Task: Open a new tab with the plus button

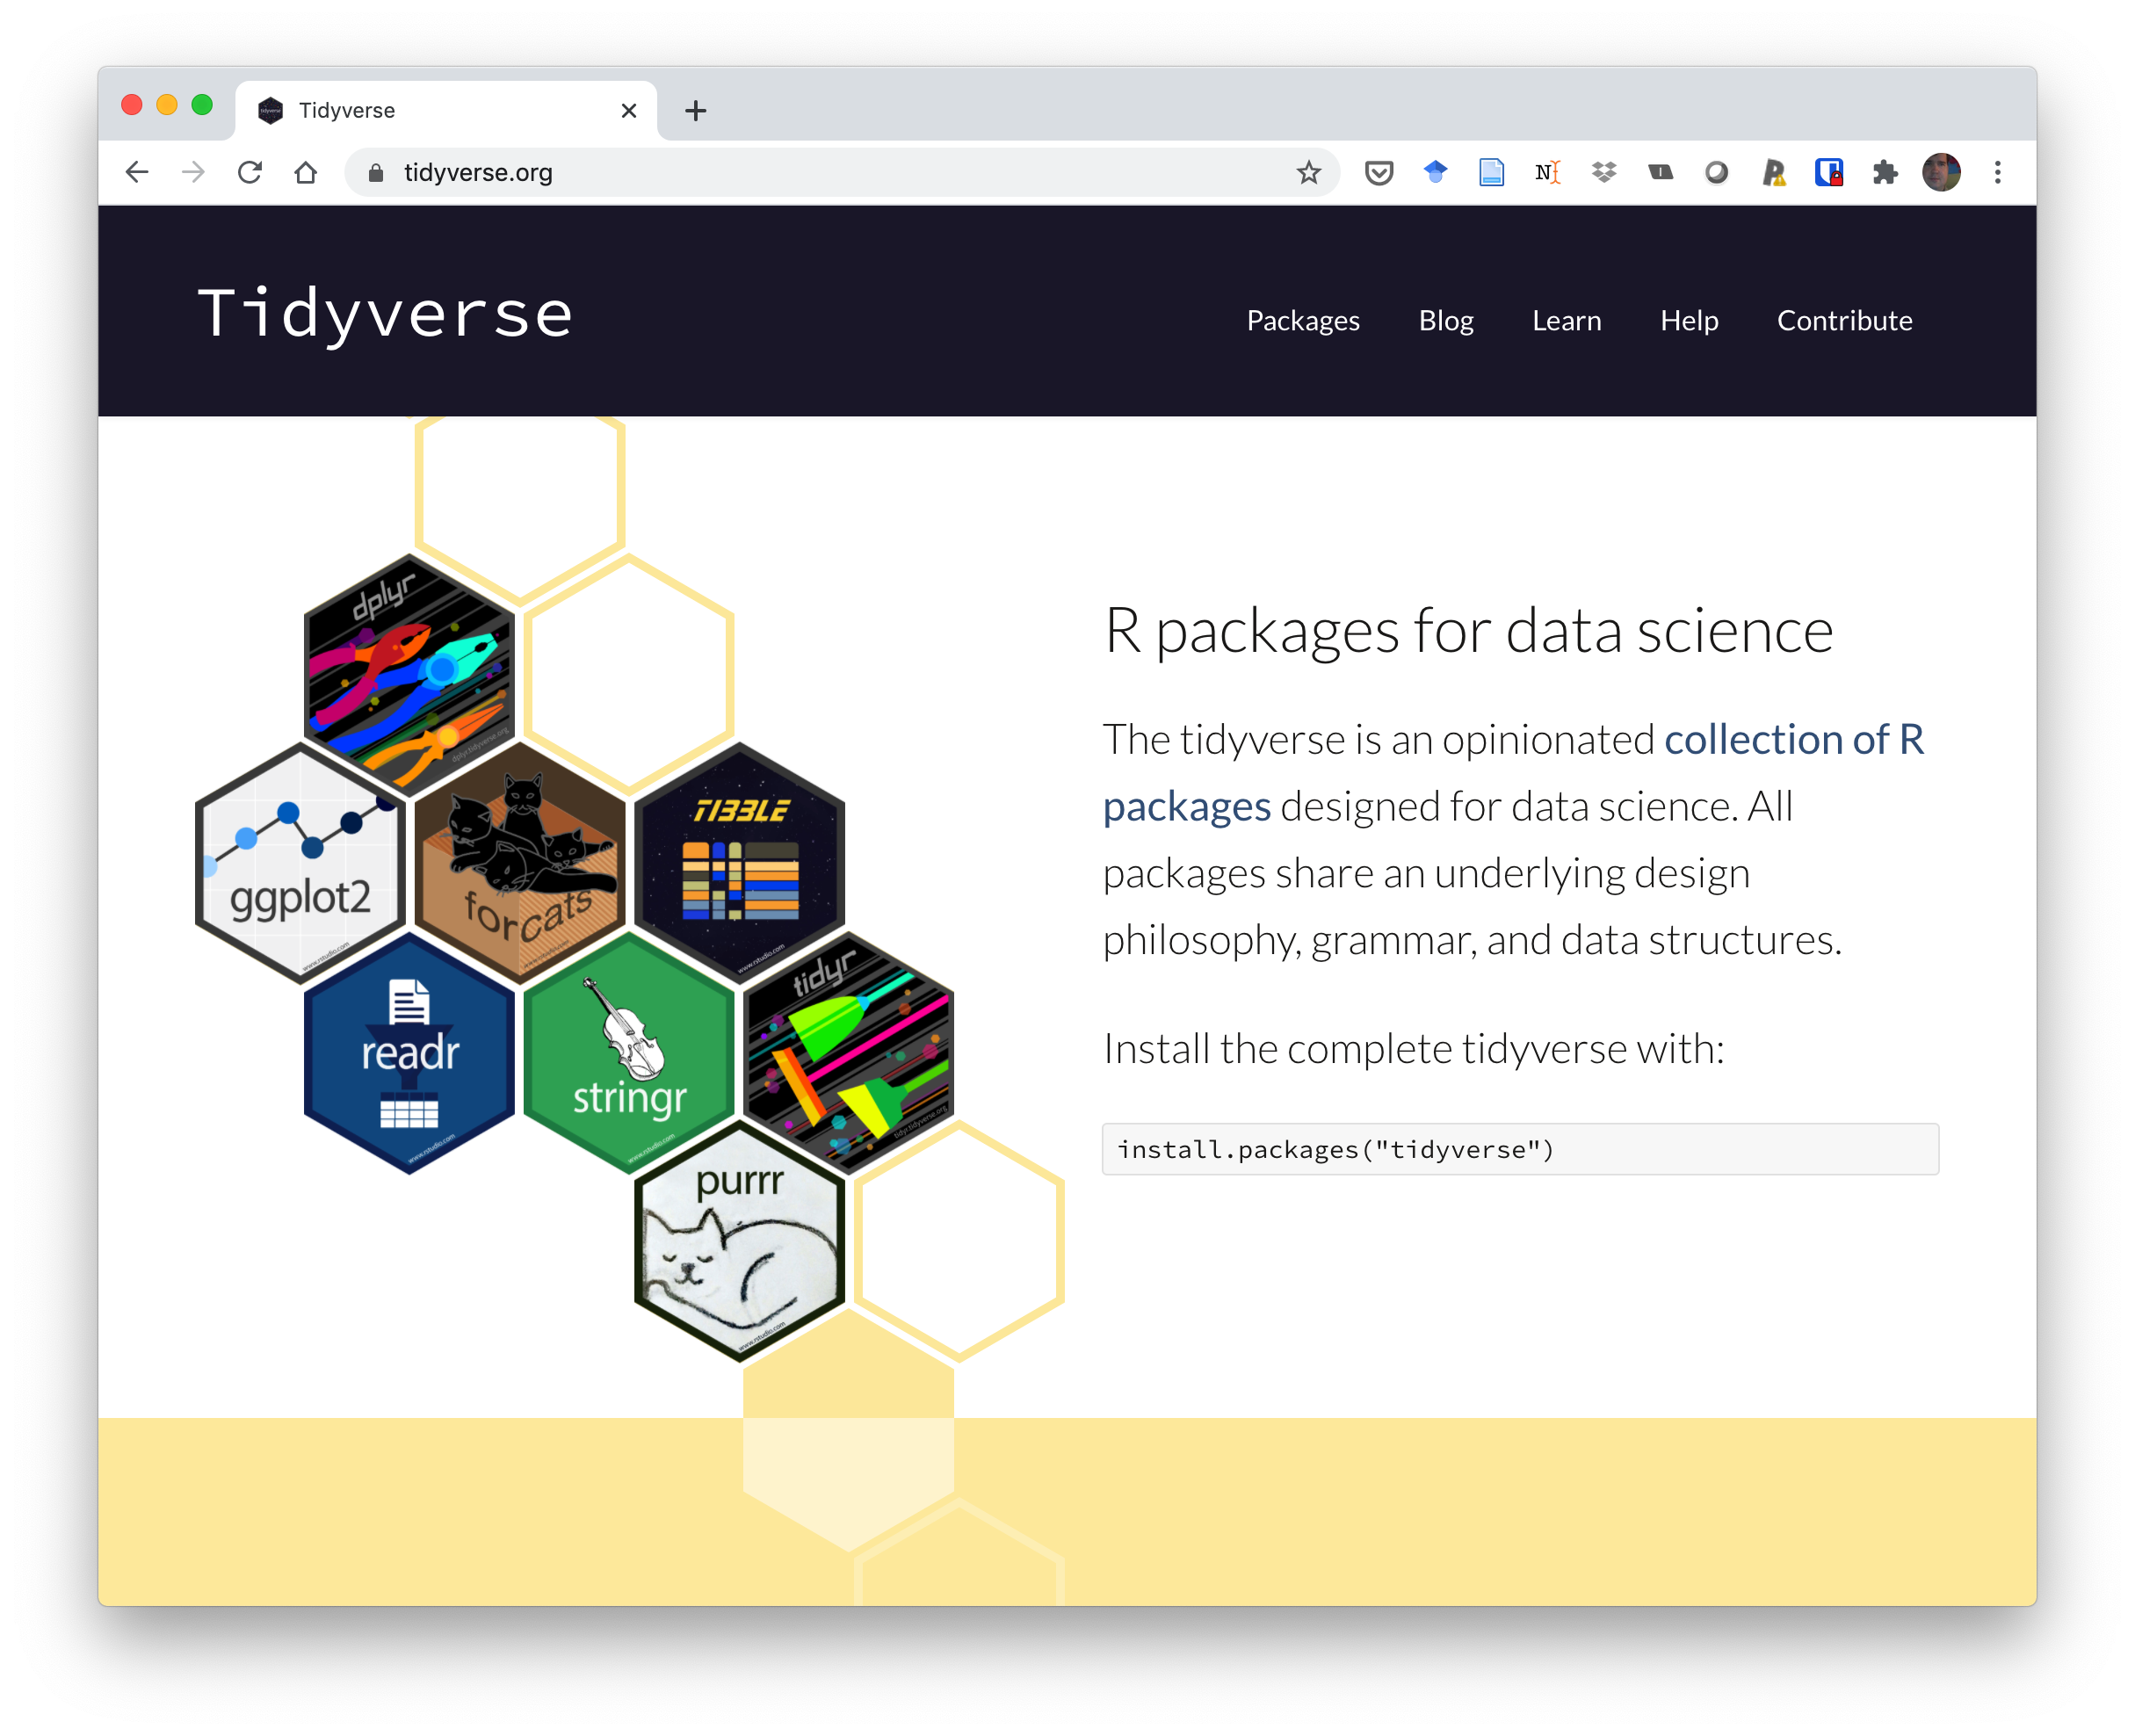Action: click(x=695, y=110)
